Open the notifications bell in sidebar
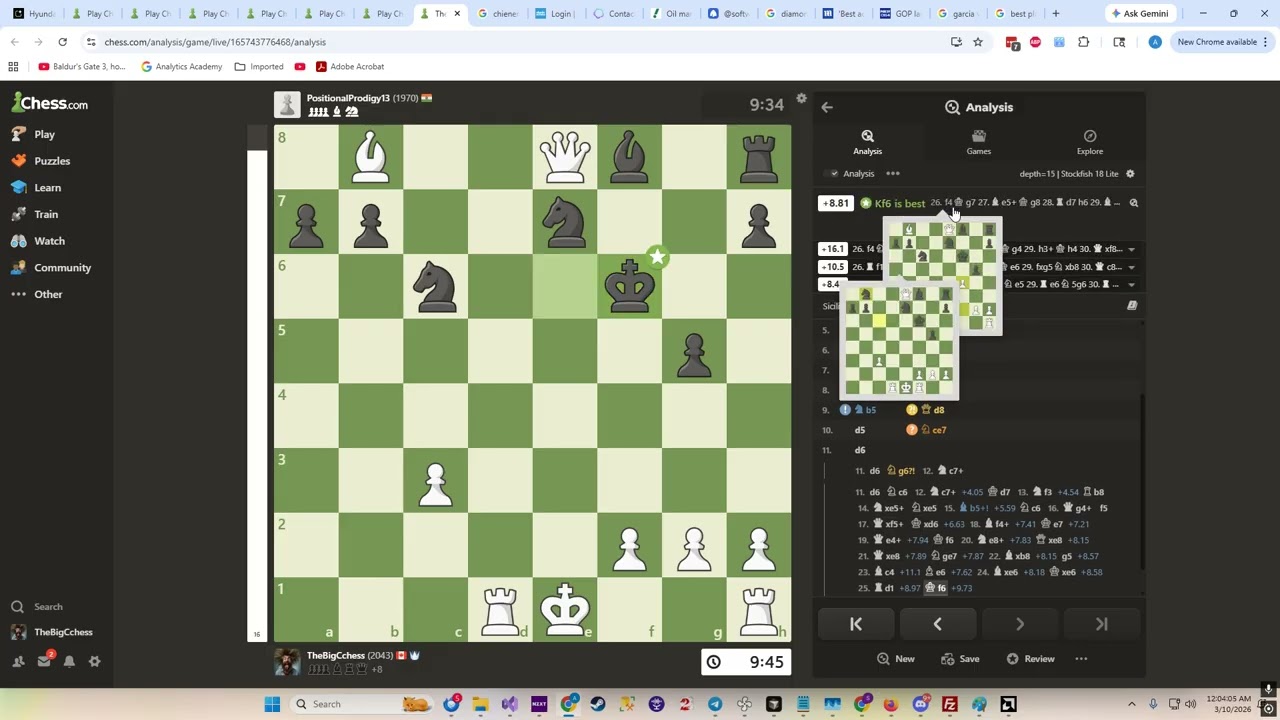This screenshot has width=1280, height=720. [x=69, y=661]
